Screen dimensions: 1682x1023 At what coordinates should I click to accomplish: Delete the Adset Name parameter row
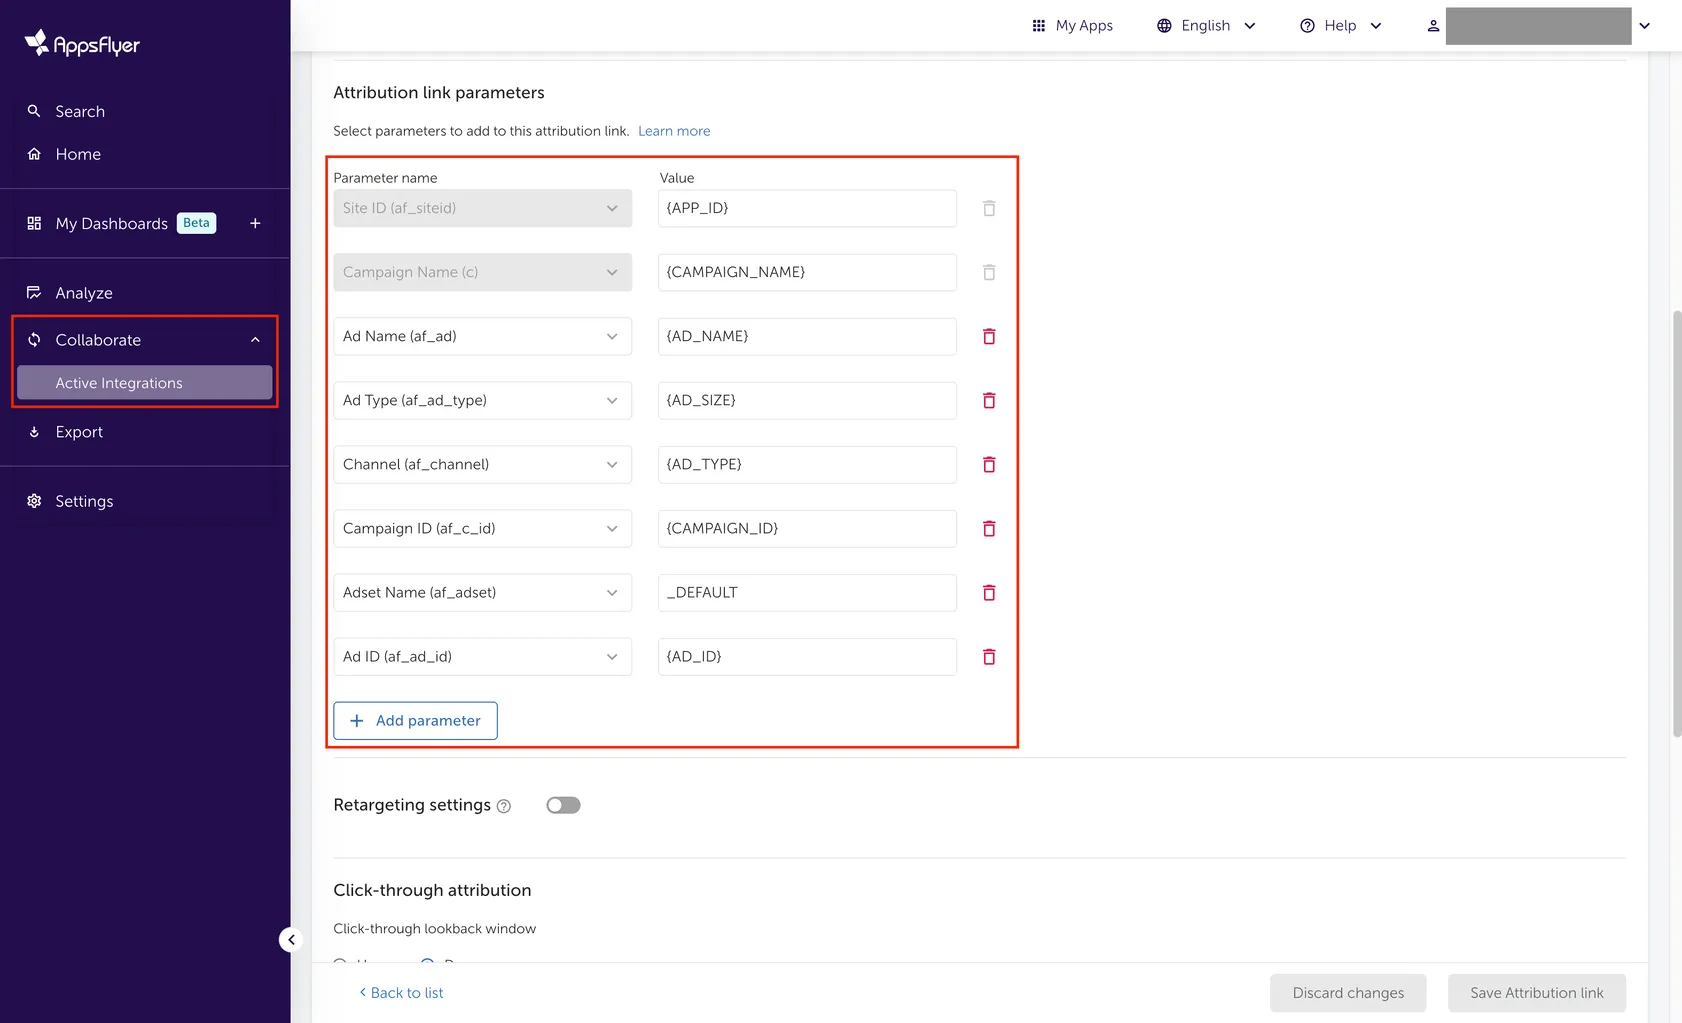point(989,592)
